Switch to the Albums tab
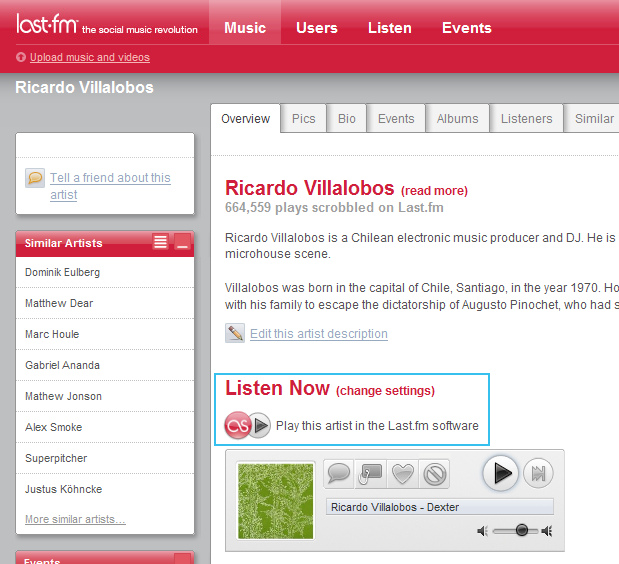Image resolution: width=619 pixels, height=564 pixels. tap(458, 118)
